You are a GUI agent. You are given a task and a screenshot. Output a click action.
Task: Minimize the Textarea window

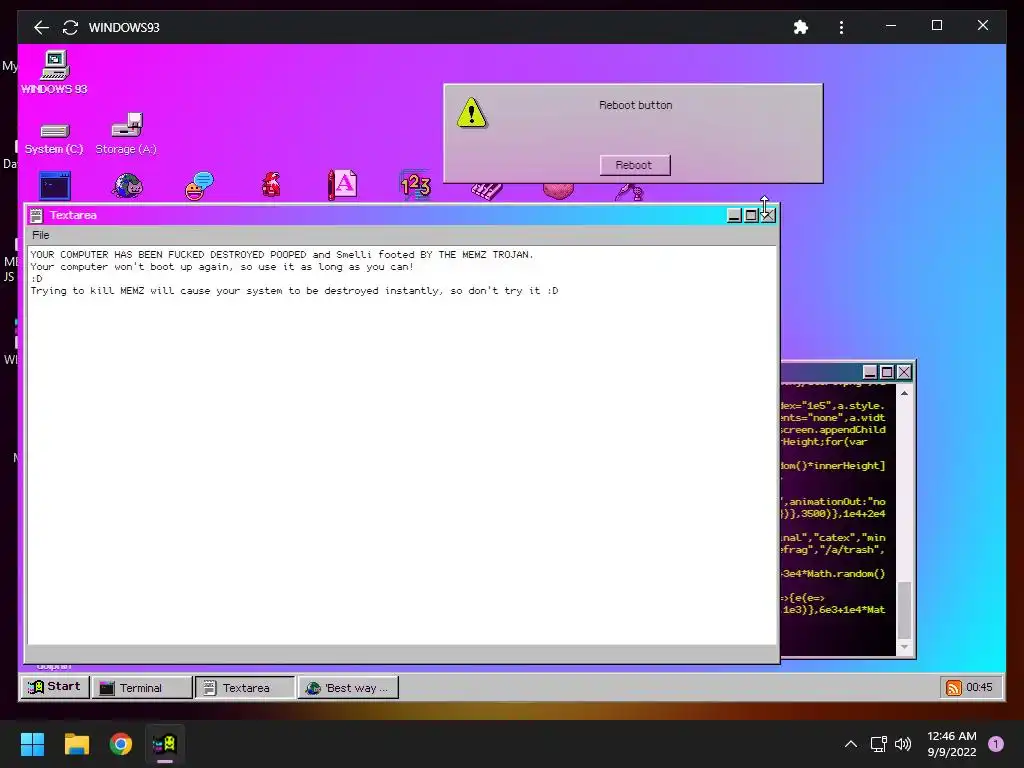point(734,216)
